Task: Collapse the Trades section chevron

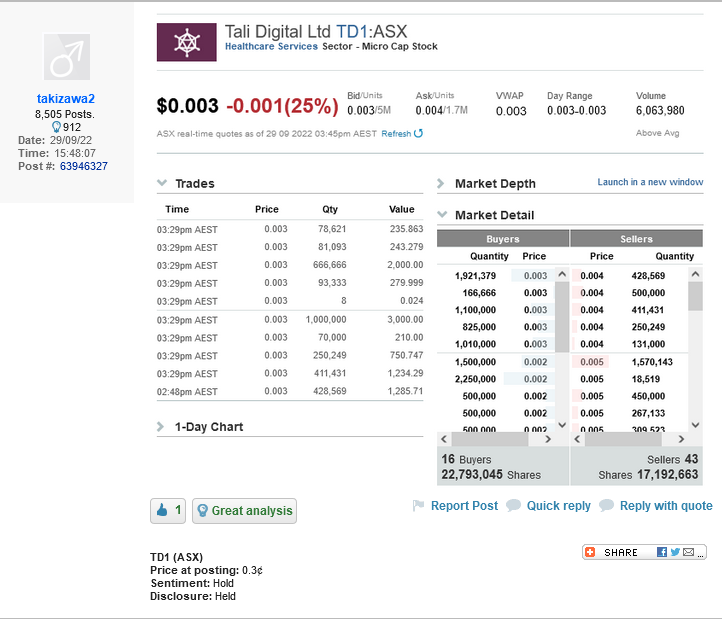Action: [x=162, y=183]
